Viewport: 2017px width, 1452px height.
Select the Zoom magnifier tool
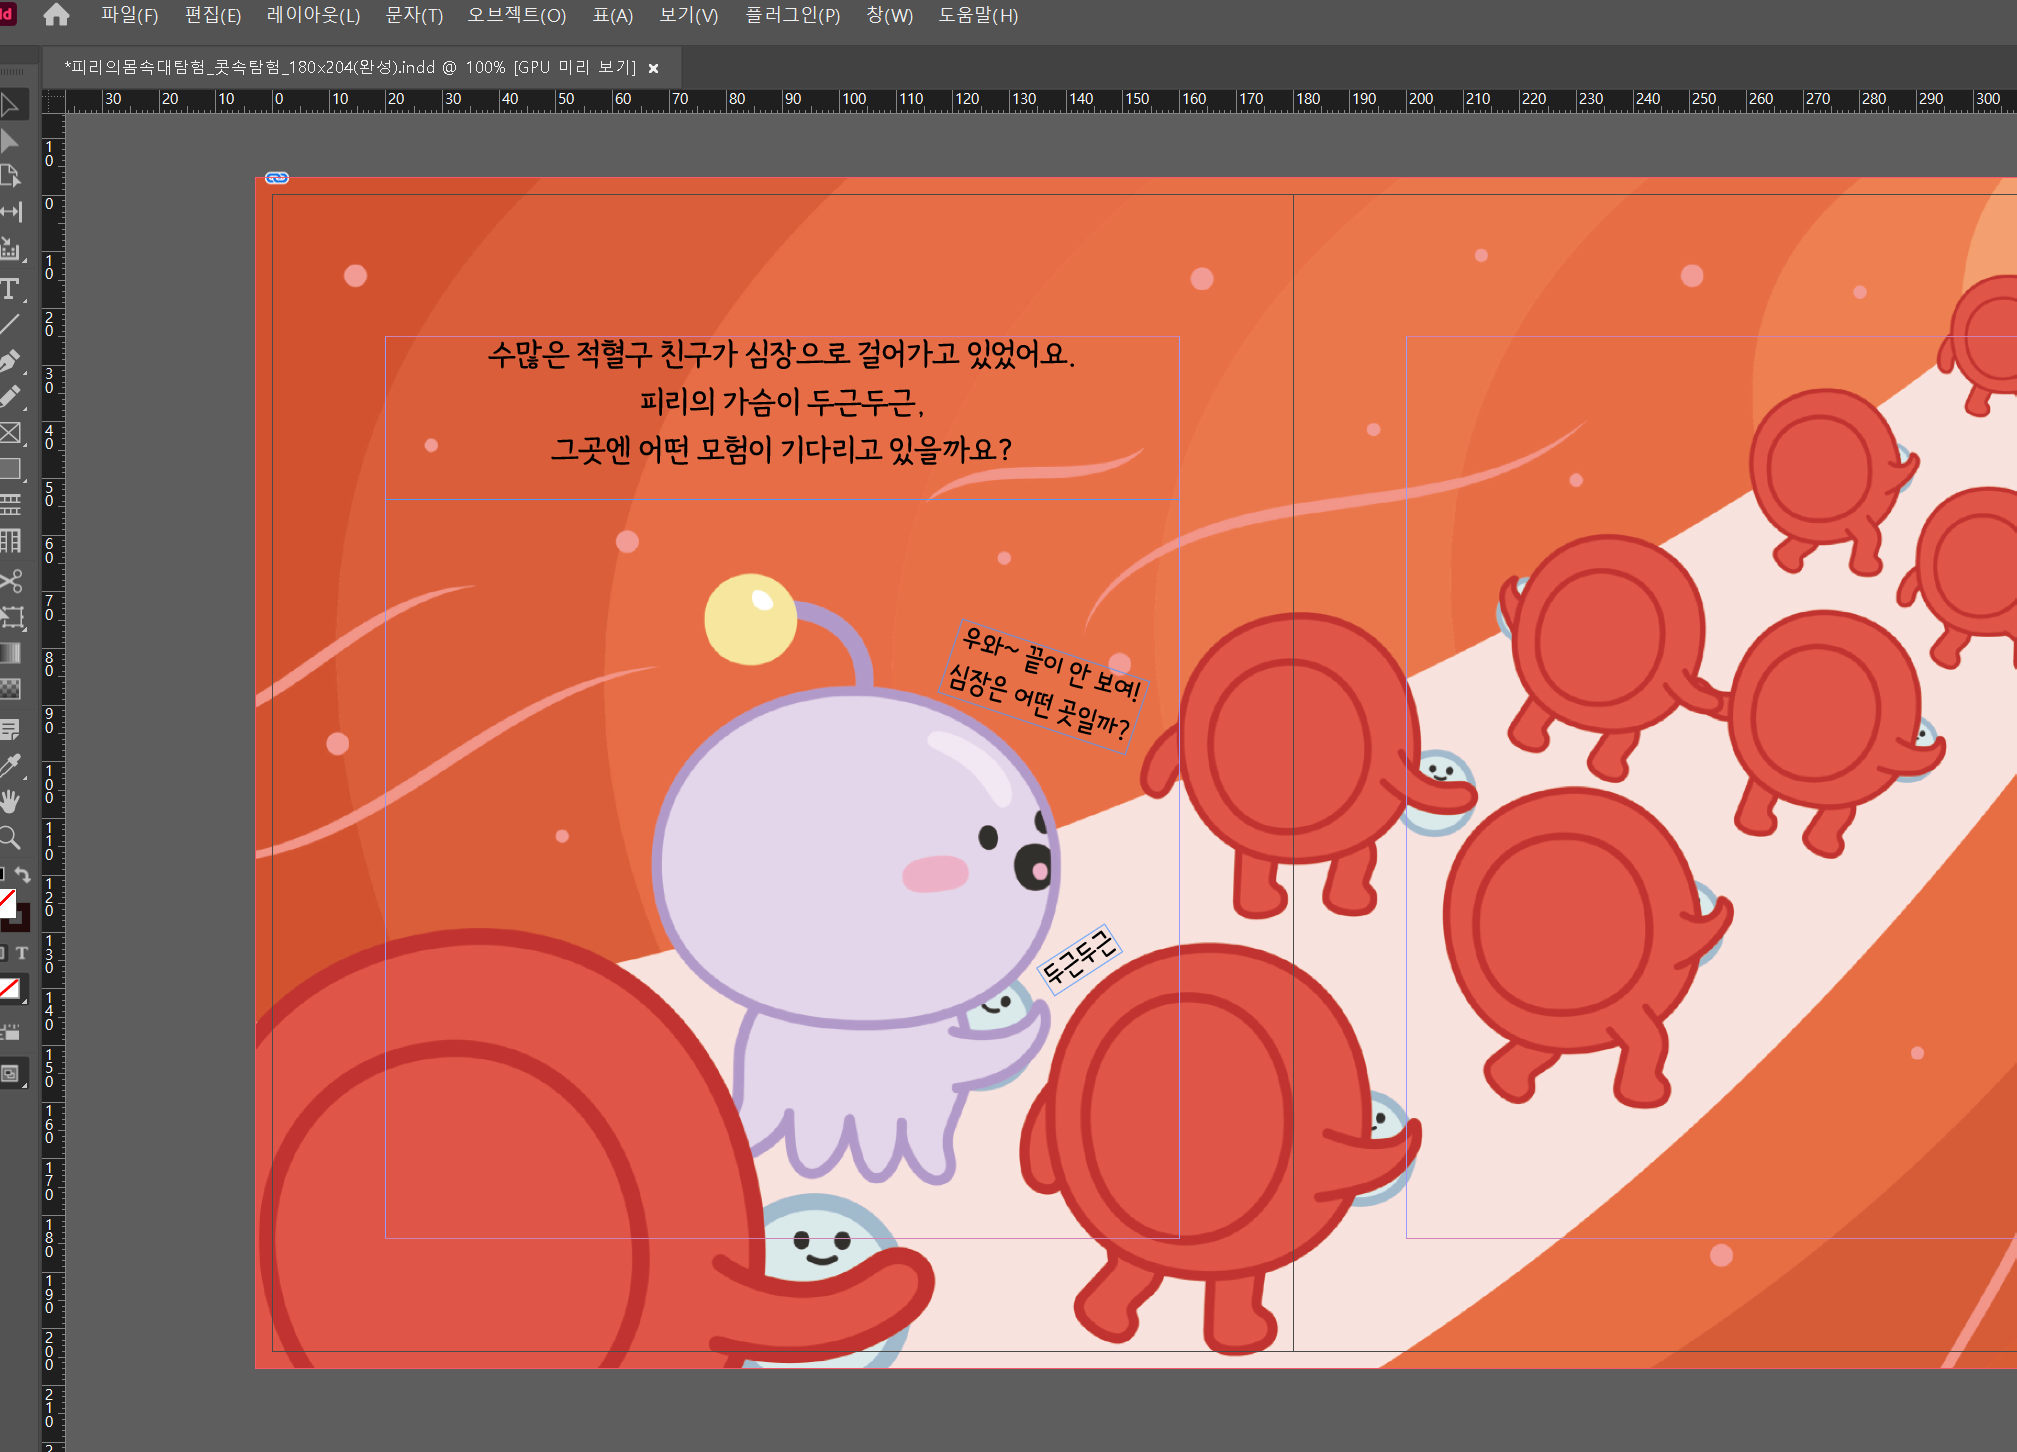click(10, 837)
